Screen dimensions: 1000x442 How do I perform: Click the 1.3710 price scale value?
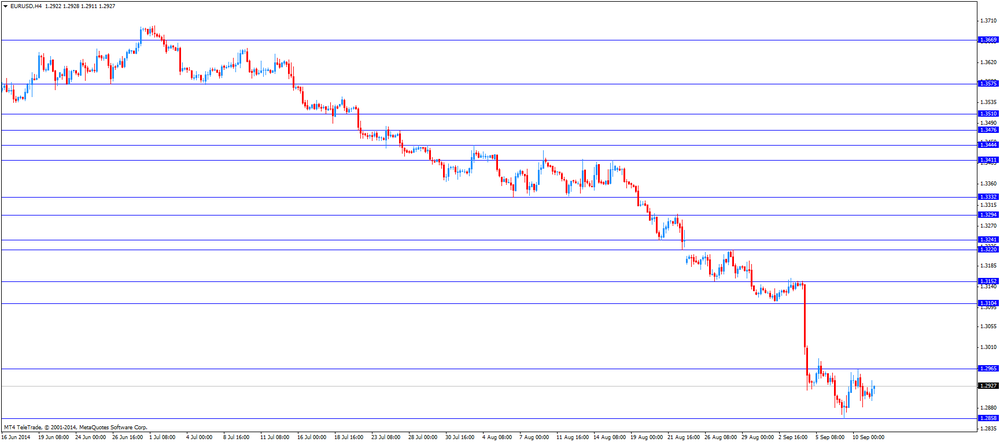coord(989,21)
